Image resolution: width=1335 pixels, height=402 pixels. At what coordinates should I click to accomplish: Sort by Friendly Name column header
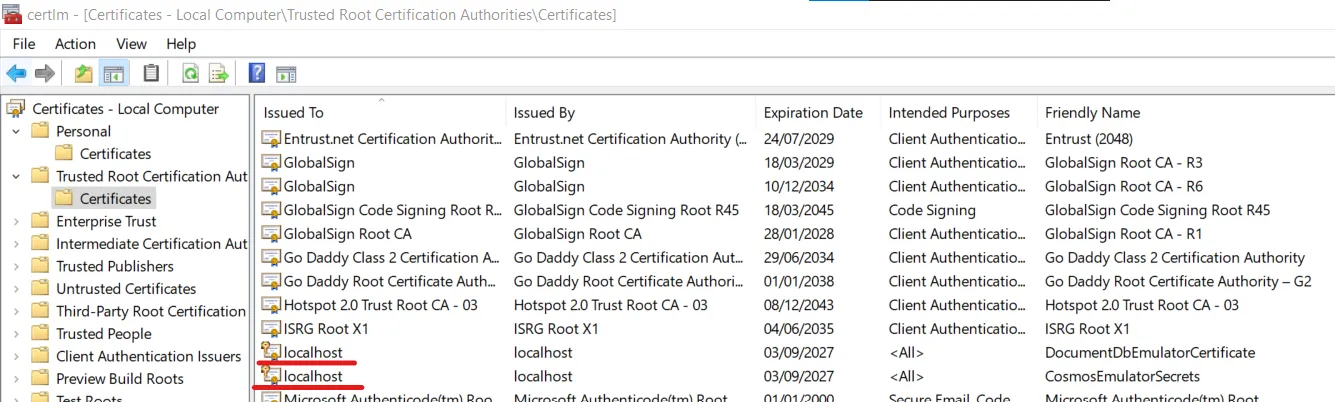(x=1092, y=113)
